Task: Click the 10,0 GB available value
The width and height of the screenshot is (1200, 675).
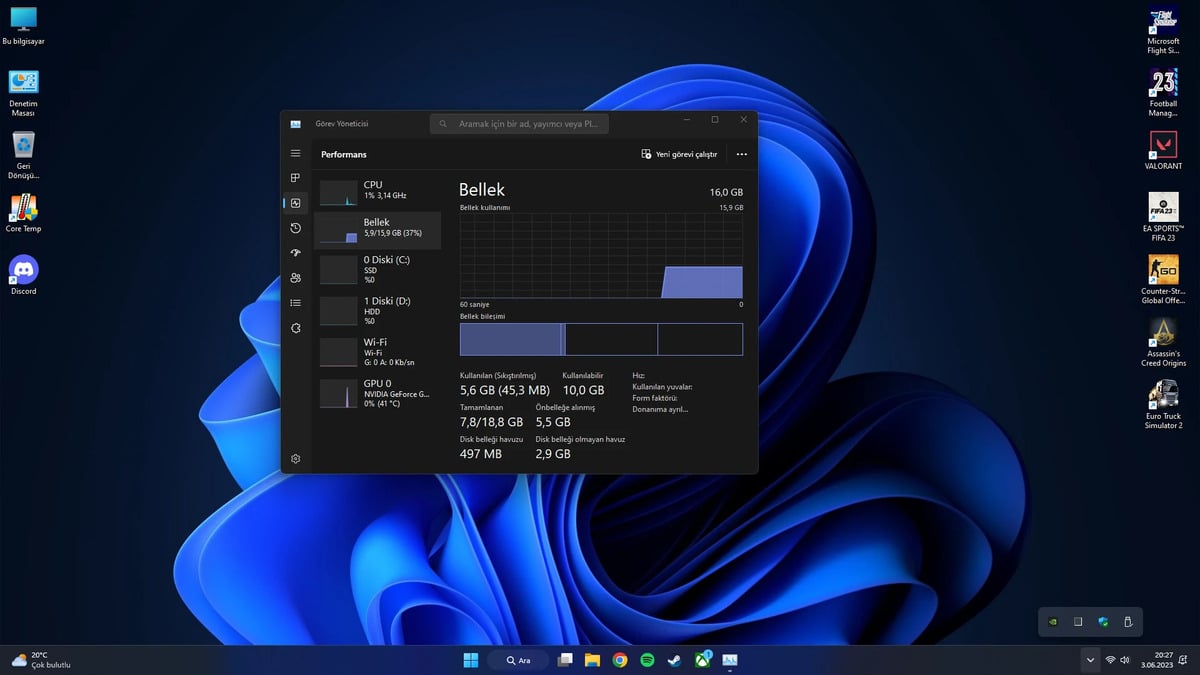Action: click(583, 390)
